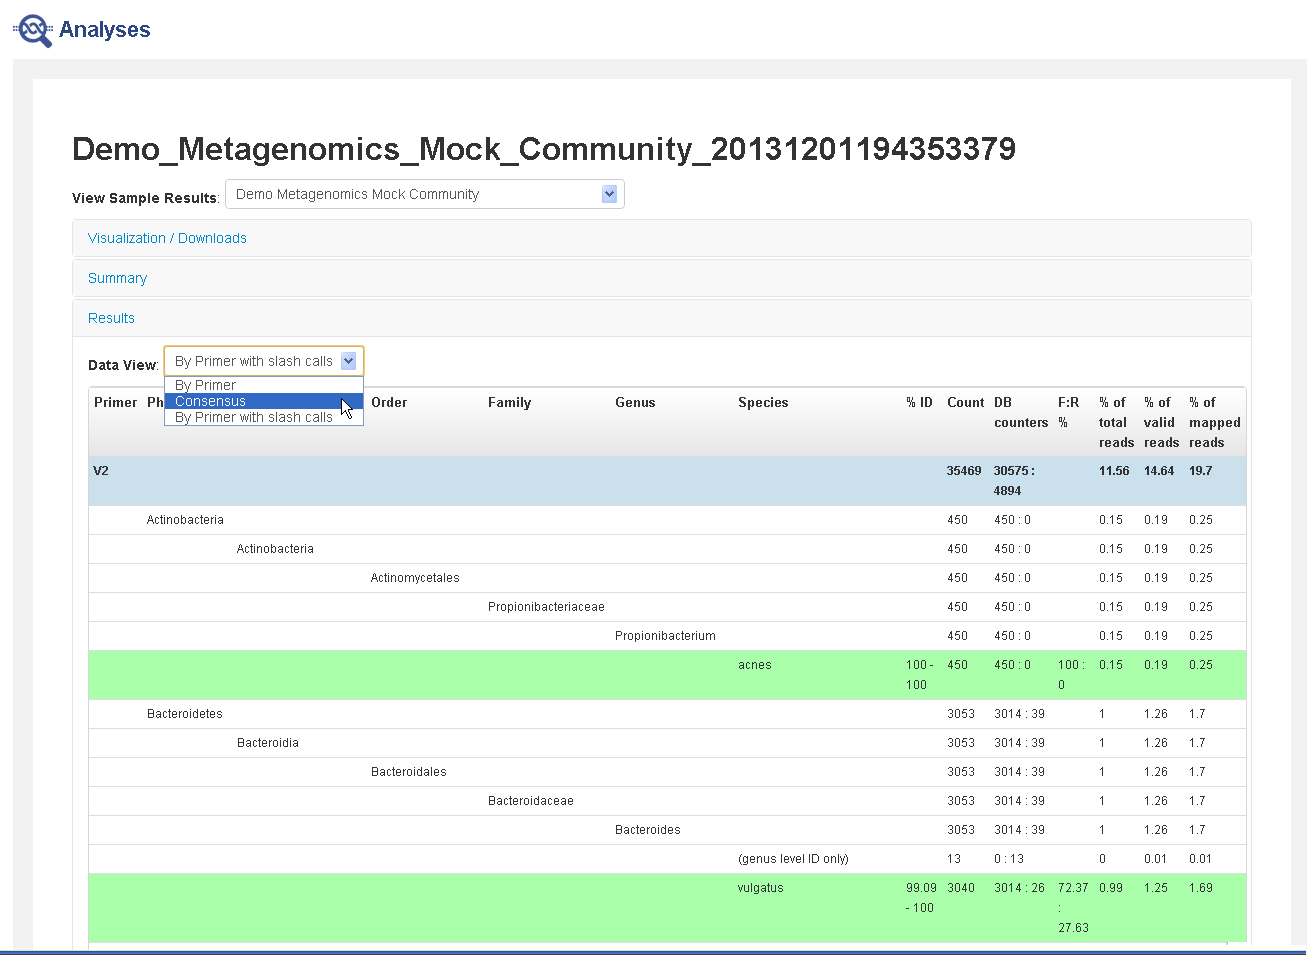Click the Analyses header title link

pos(104,30)
